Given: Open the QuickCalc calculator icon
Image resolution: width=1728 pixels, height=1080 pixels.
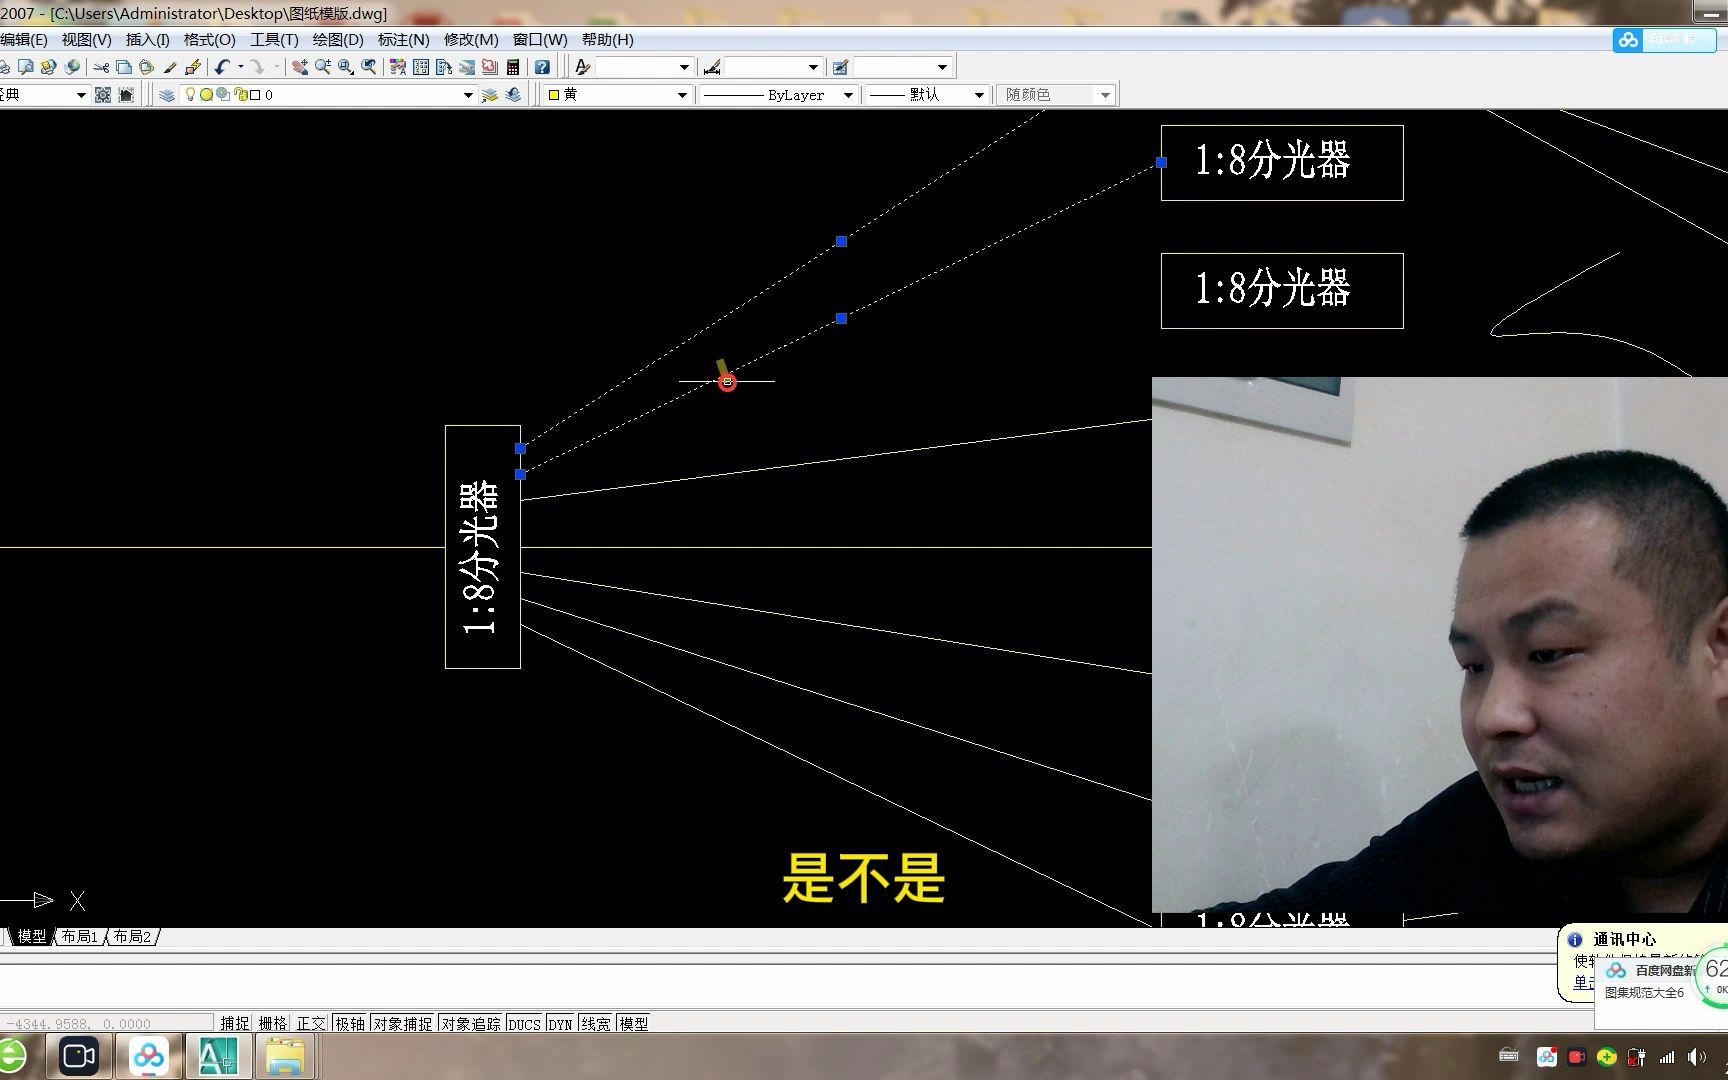Looking at the screenshot, I should (x=513, y=67).
